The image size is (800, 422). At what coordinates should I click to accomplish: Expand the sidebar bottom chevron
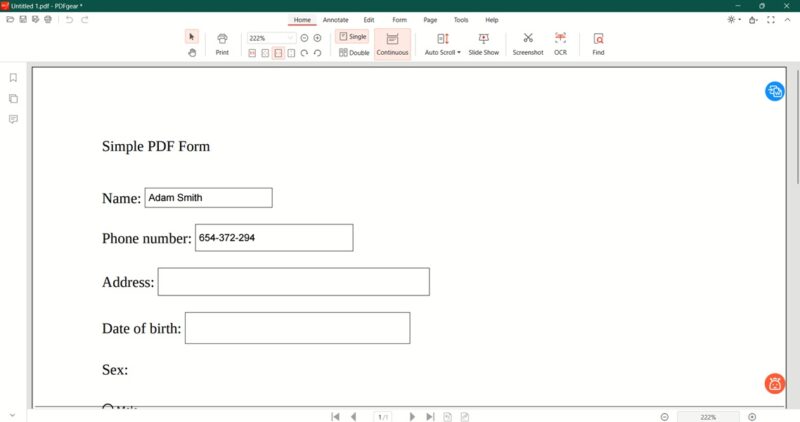point(13,415)
